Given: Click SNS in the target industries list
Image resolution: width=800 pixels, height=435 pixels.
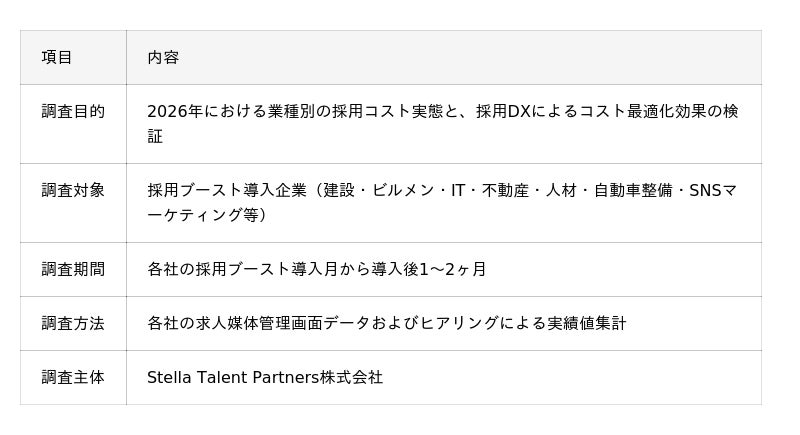Looking at the screenshot, I should pyautogui.click(x=705, y=190).
